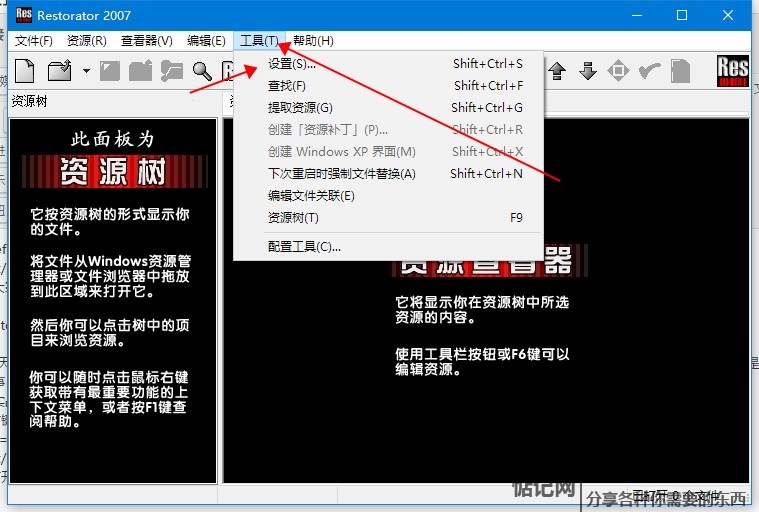Open the 资源(R) menu
Screen dimensions: 759x512
coord(86,41)
